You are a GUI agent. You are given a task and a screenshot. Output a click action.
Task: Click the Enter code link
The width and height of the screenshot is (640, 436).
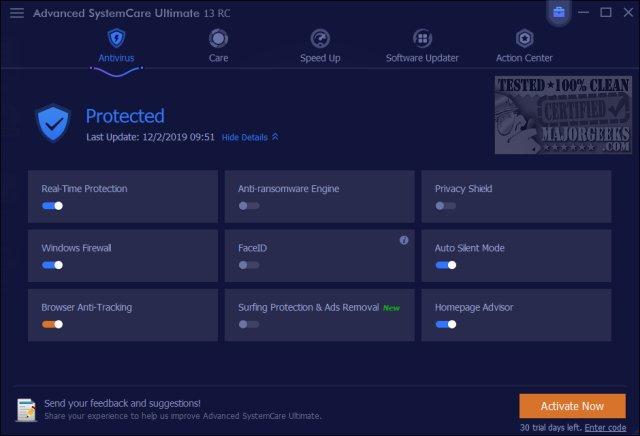click(x=605, y=427)
